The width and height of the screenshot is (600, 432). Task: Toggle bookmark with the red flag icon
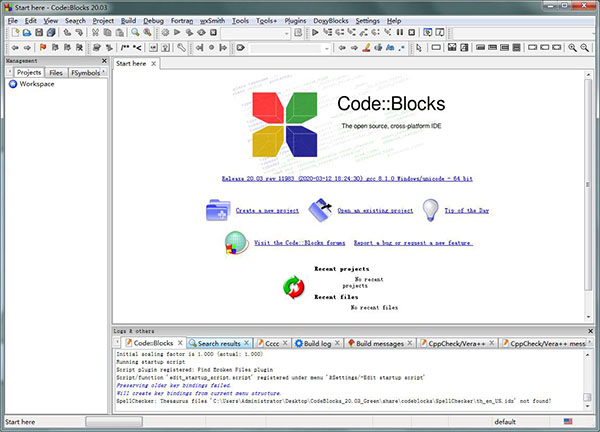tap(43, 47)
